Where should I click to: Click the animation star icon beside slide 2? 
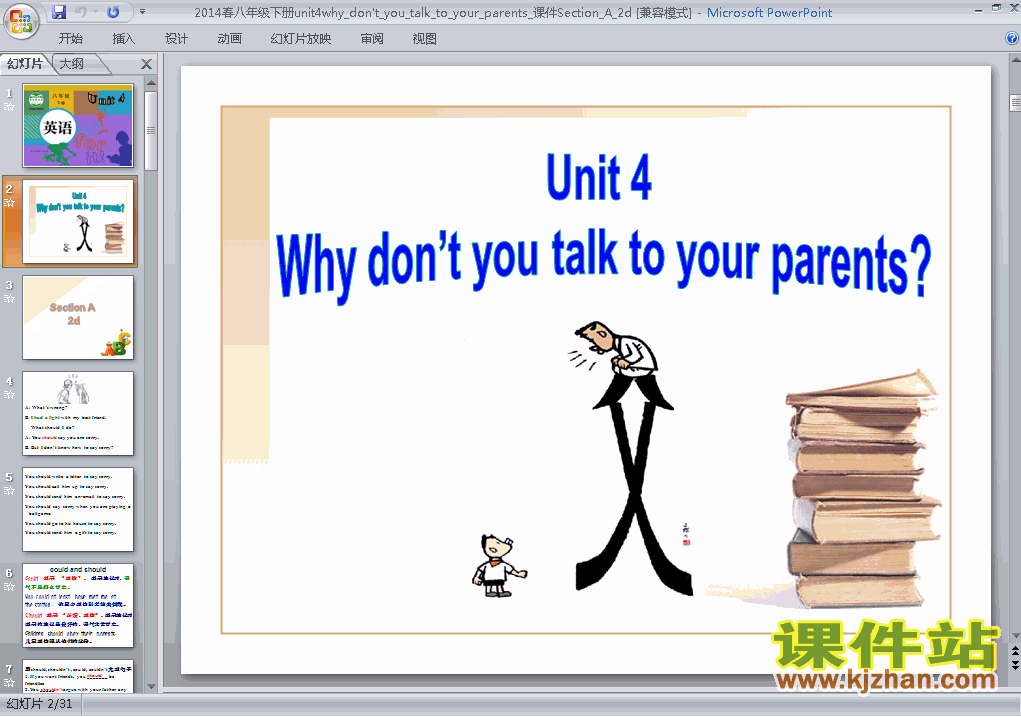pyautogui.click(x=9, y=203)
